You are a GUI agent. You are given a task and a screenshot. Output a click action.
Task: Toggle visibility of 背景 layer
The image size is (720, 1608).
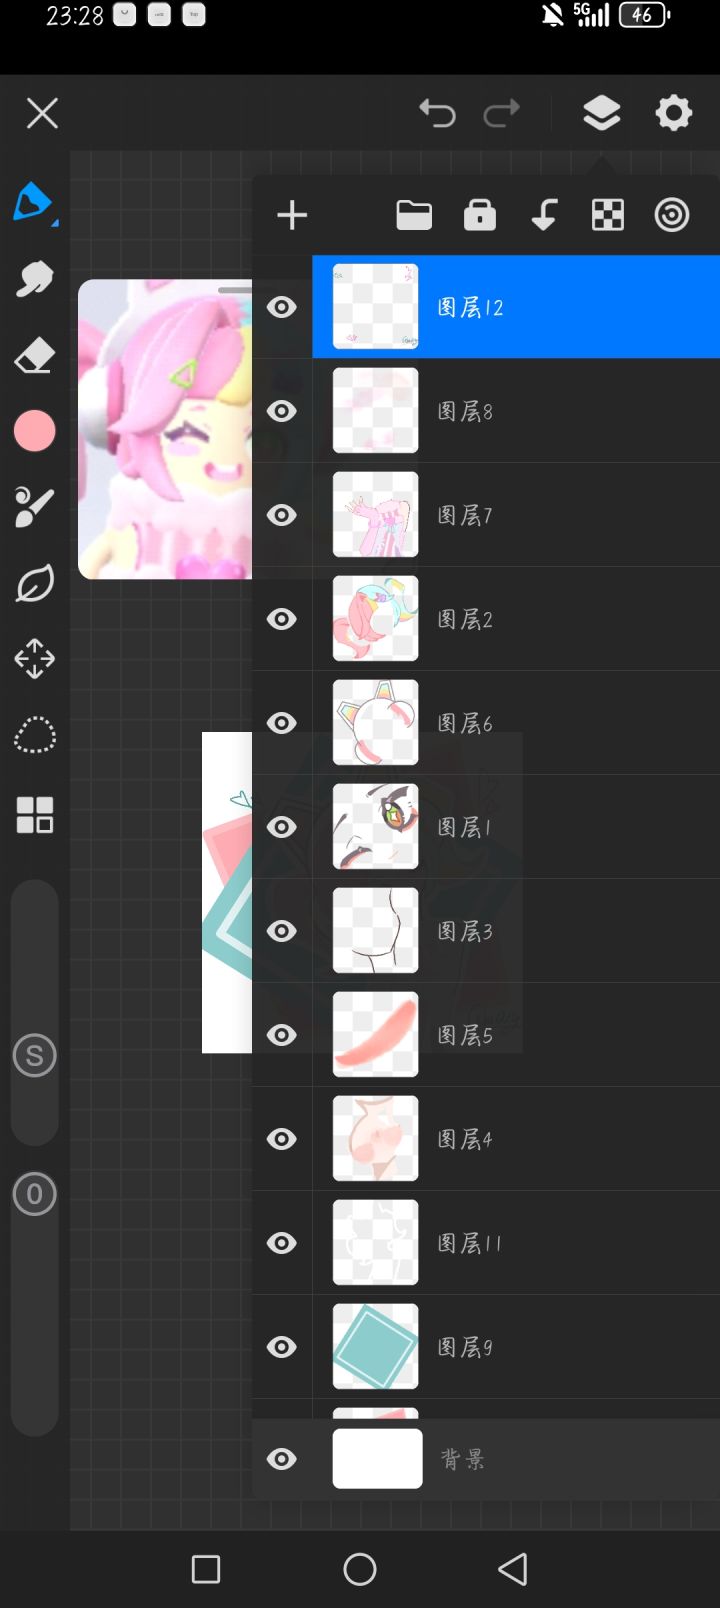[x=282, y=1459]
